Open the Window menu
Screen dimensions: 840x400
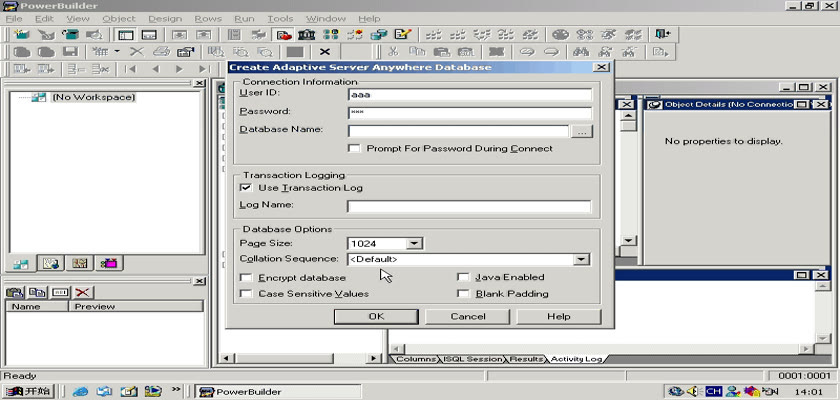[x=326, y=18]
